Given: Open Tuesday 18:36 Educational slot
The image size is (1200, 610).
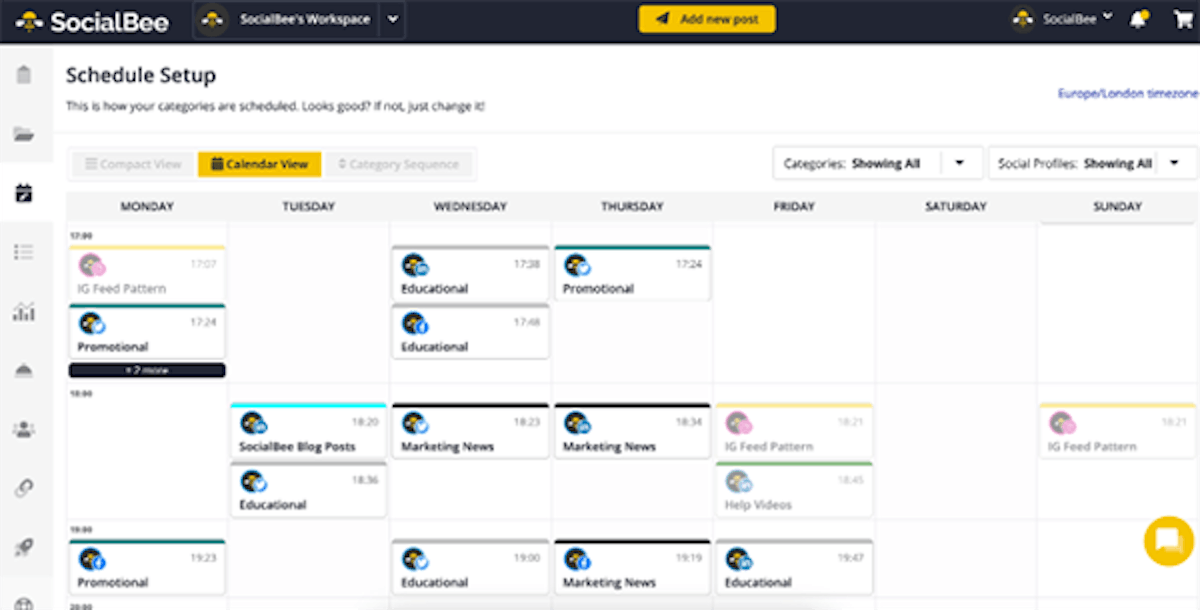Looking at the screenshot, I should tap(308, 489).
